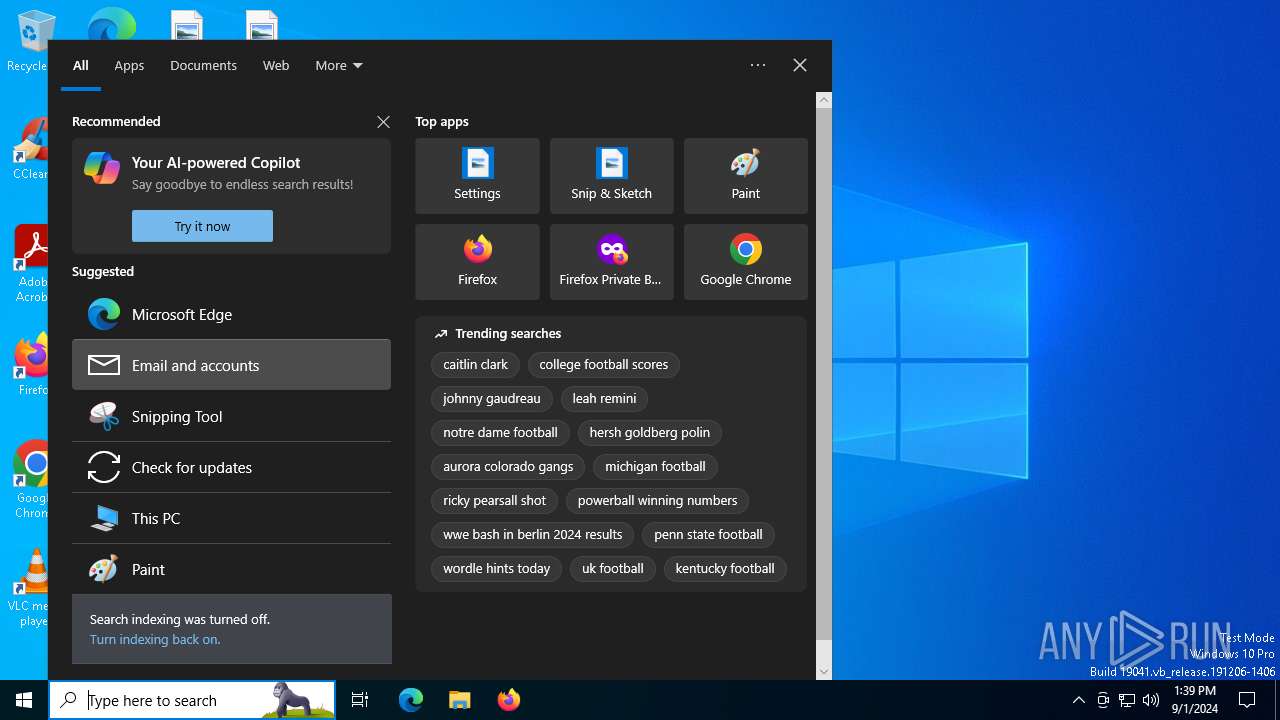
Task: Select the VLC media player desktop icon
Action: pos(30,588)
